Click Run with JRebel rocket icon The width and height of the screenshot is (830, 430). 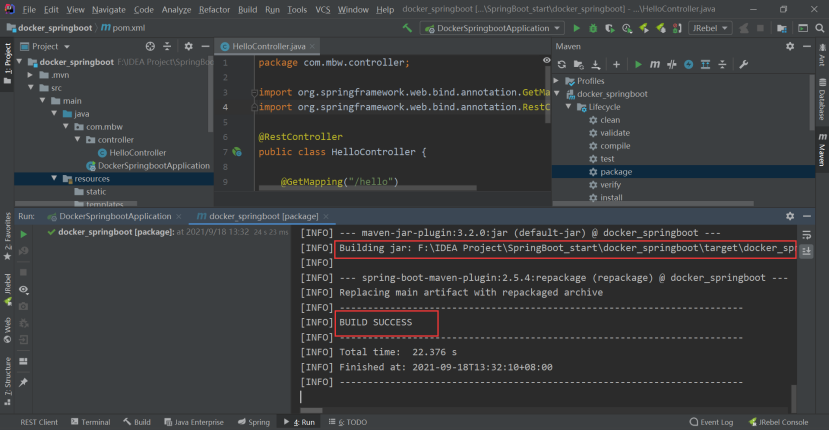(644, 28)
